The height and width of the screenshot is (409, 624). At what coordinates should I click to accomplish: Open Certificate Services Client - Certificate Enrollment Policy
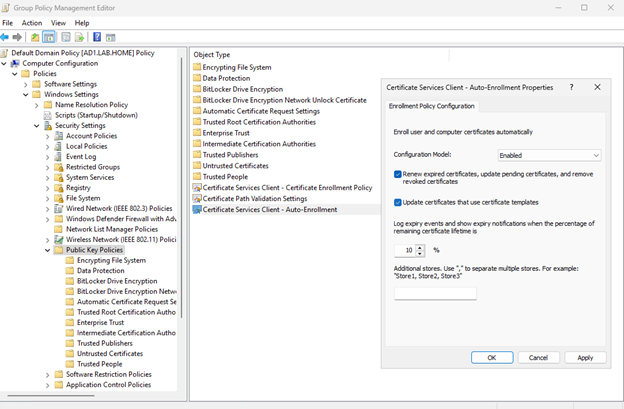(286, 187)
